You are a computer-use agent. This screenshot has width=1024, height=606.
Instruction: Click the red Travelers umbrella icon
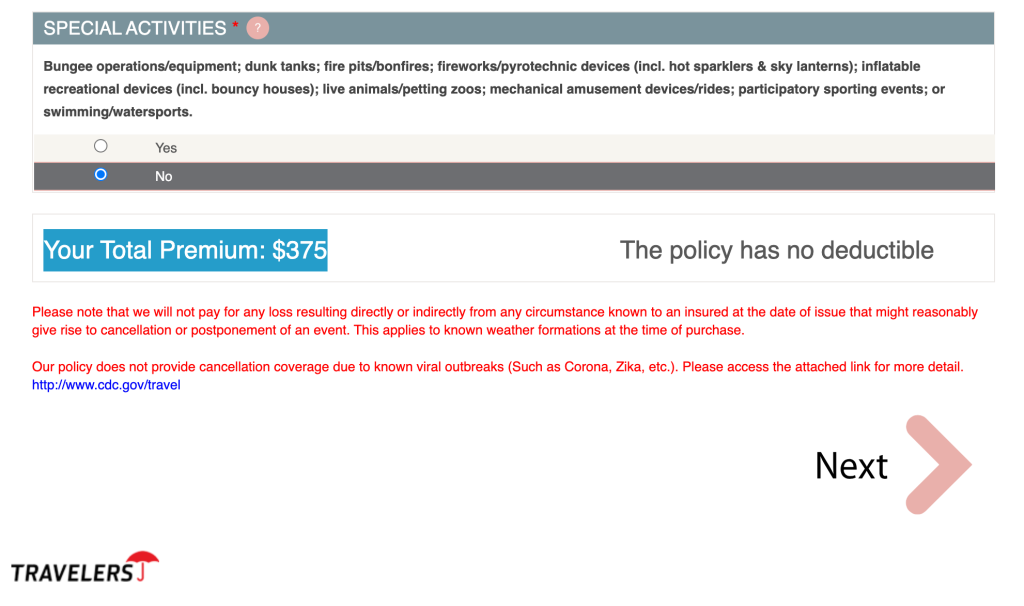(x=144, y=561)
